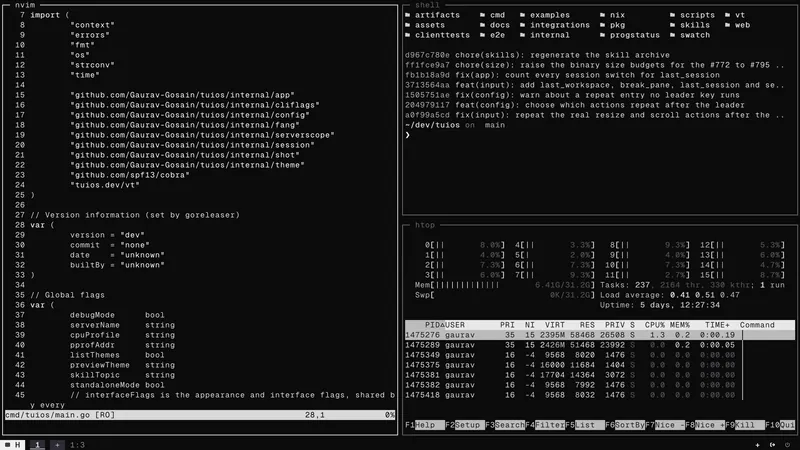
Task: Sort htop by VIRT column header
Action: click(x=555, y=325)
